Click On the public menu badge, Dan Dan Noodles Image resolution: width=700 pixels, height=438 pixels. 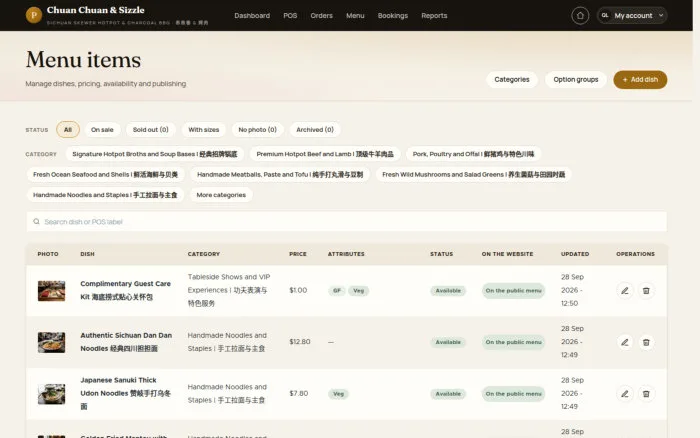pos(513,342)
